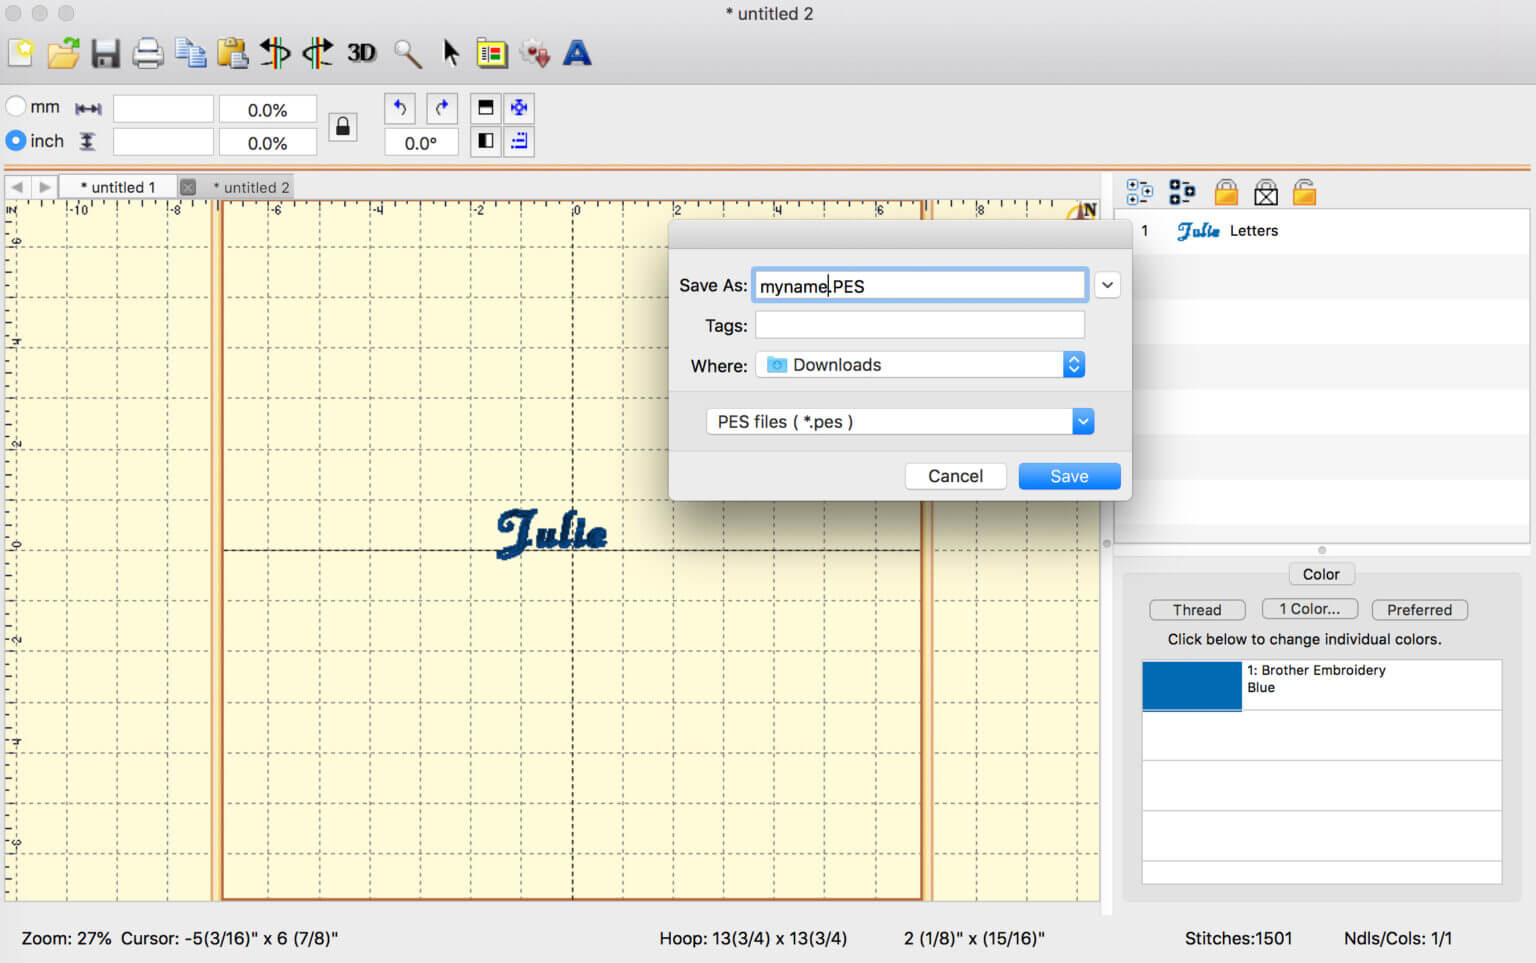
Task: Click the Save button in dialog
Action: [x=1069, y=476]
